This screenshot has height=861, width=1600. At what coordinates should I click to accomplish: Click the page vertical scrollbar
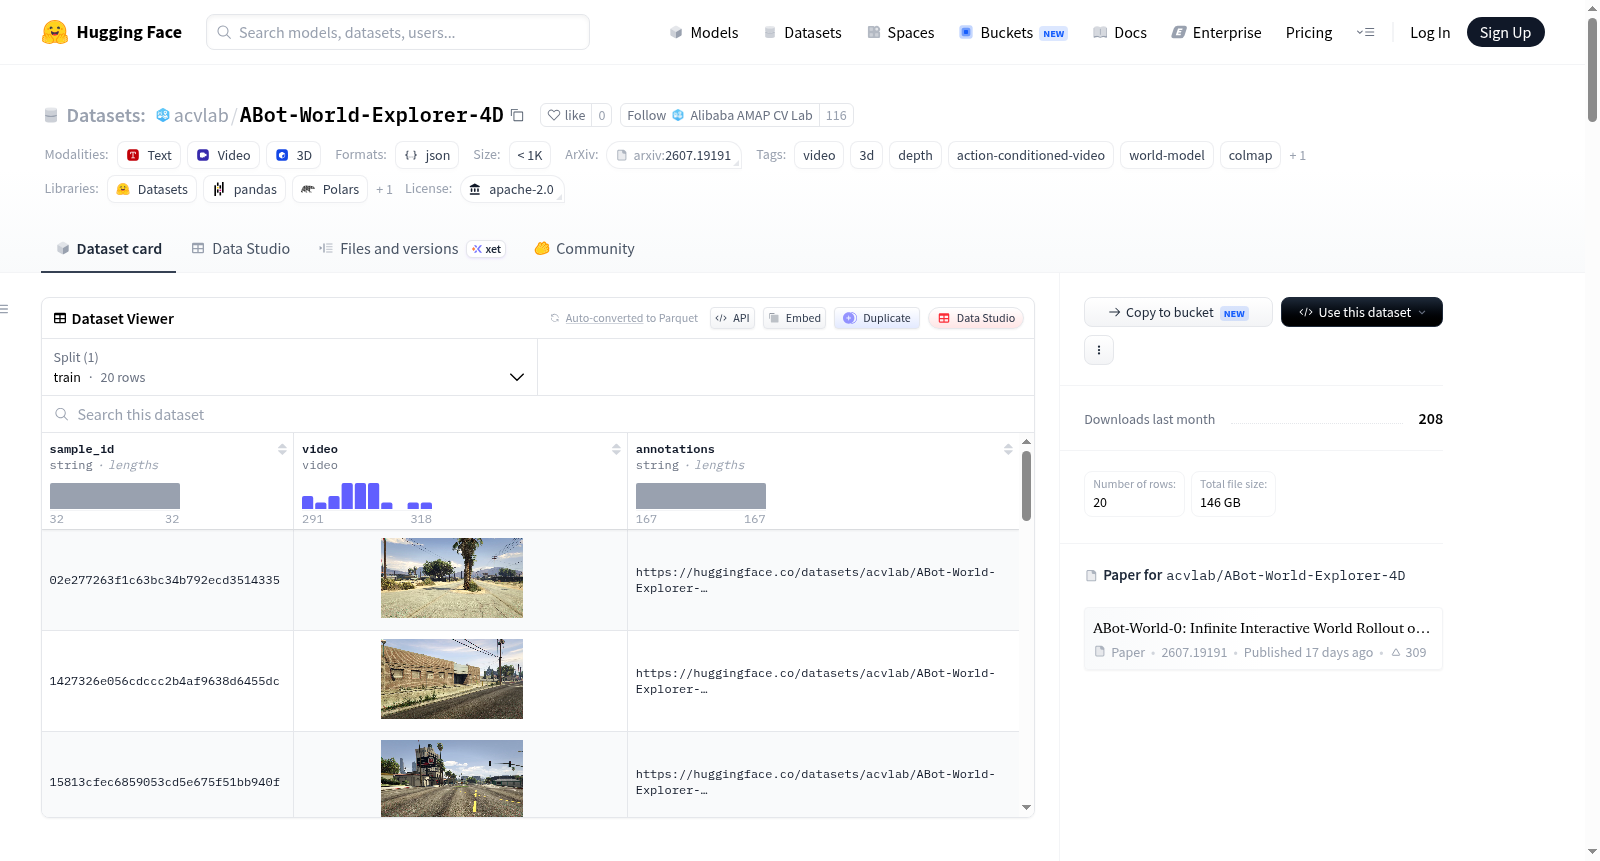click(1592, 70)
